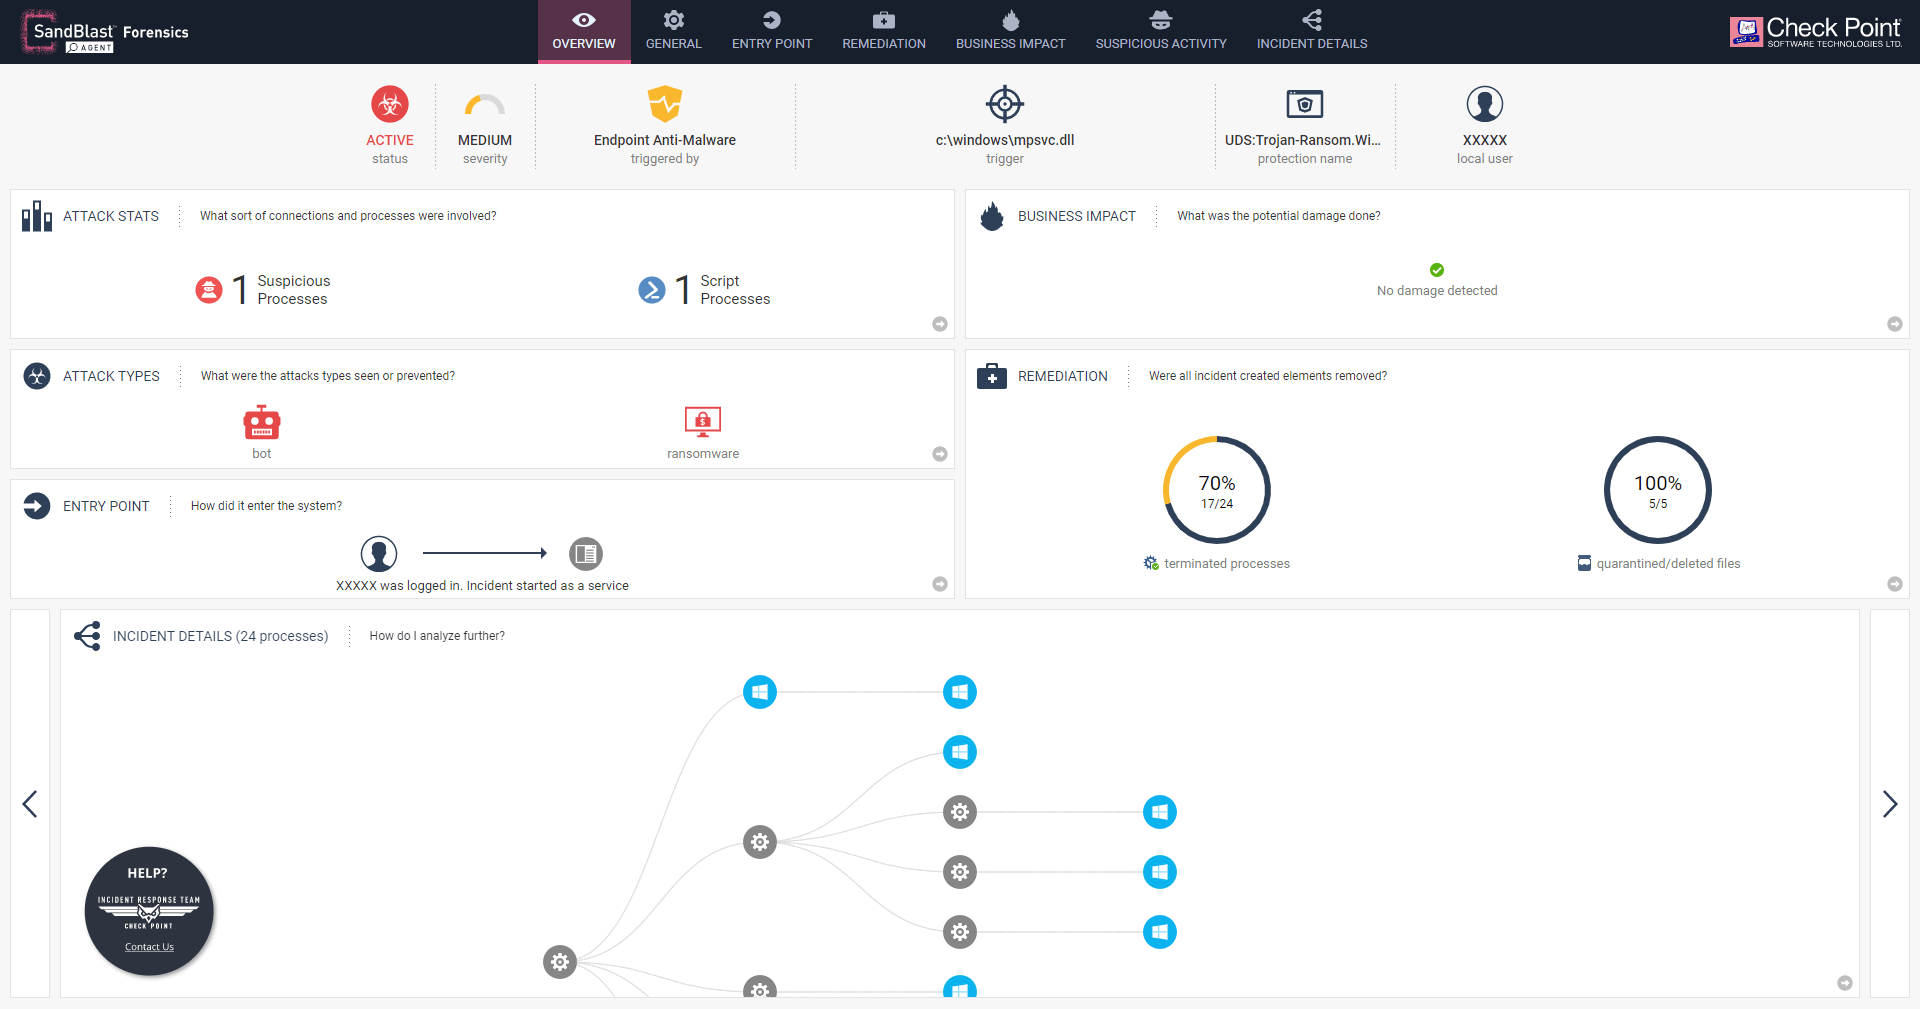Click the Incident Response Team help badge

(x=149, y=910)
